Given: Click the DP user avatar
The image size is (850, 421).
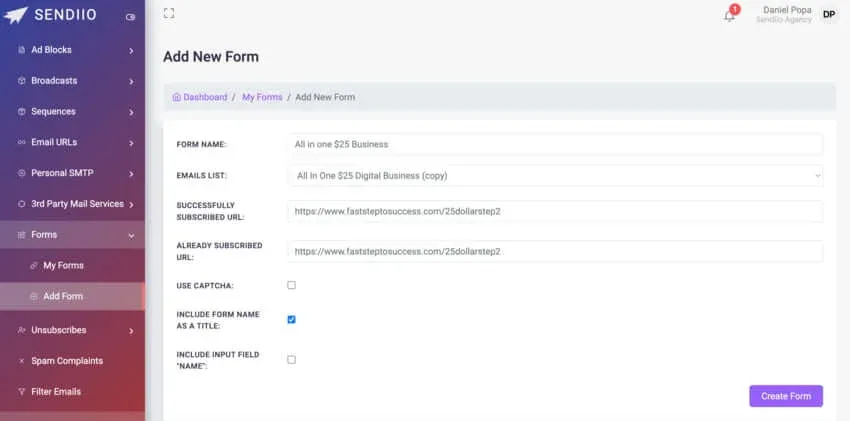Looking at the screenshot, I should [x=828, y=14].
